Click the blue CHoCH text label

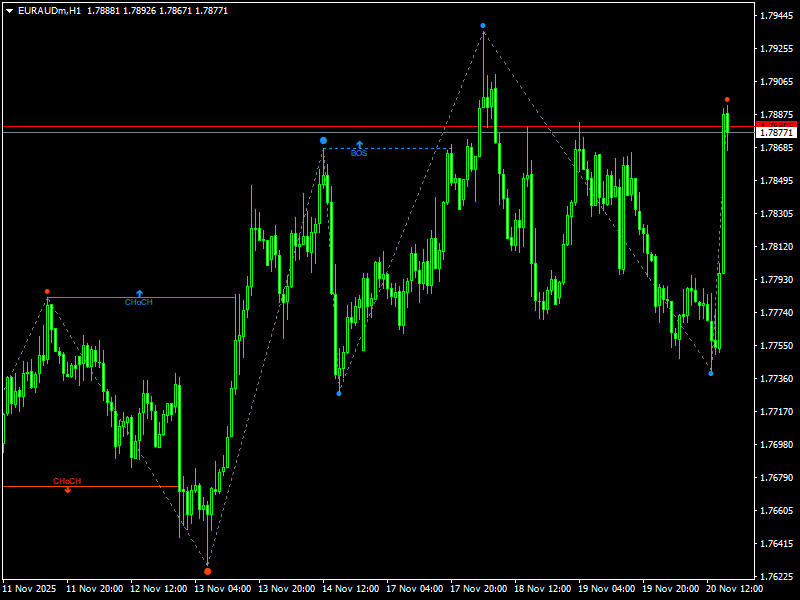tap(137, 300)
